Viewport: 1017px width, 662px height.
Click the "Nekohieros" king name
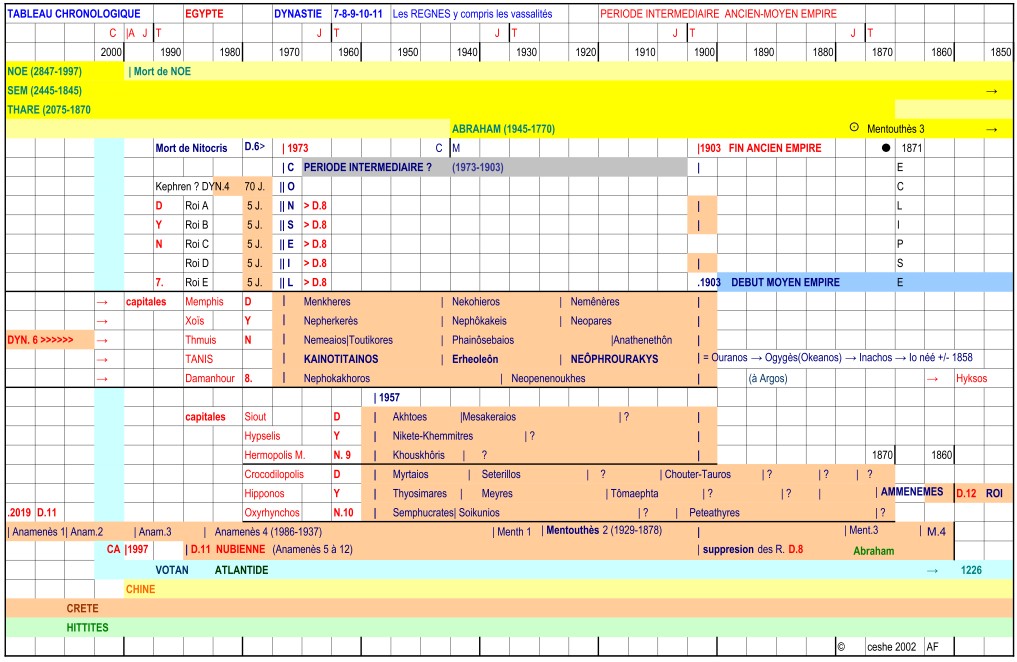pyautogui.click(x=476, y=302)
